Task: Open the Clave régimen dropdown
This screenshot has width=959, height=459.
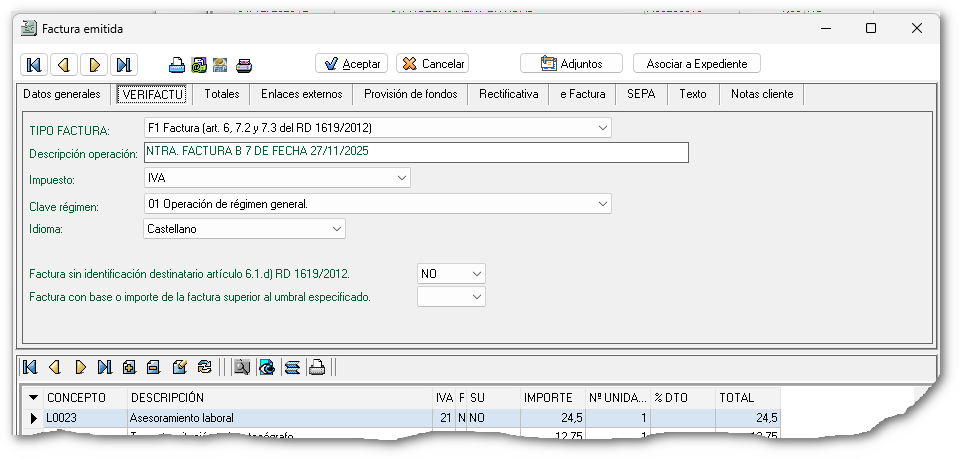Action: pyautogui.click(x=601, y=204)
